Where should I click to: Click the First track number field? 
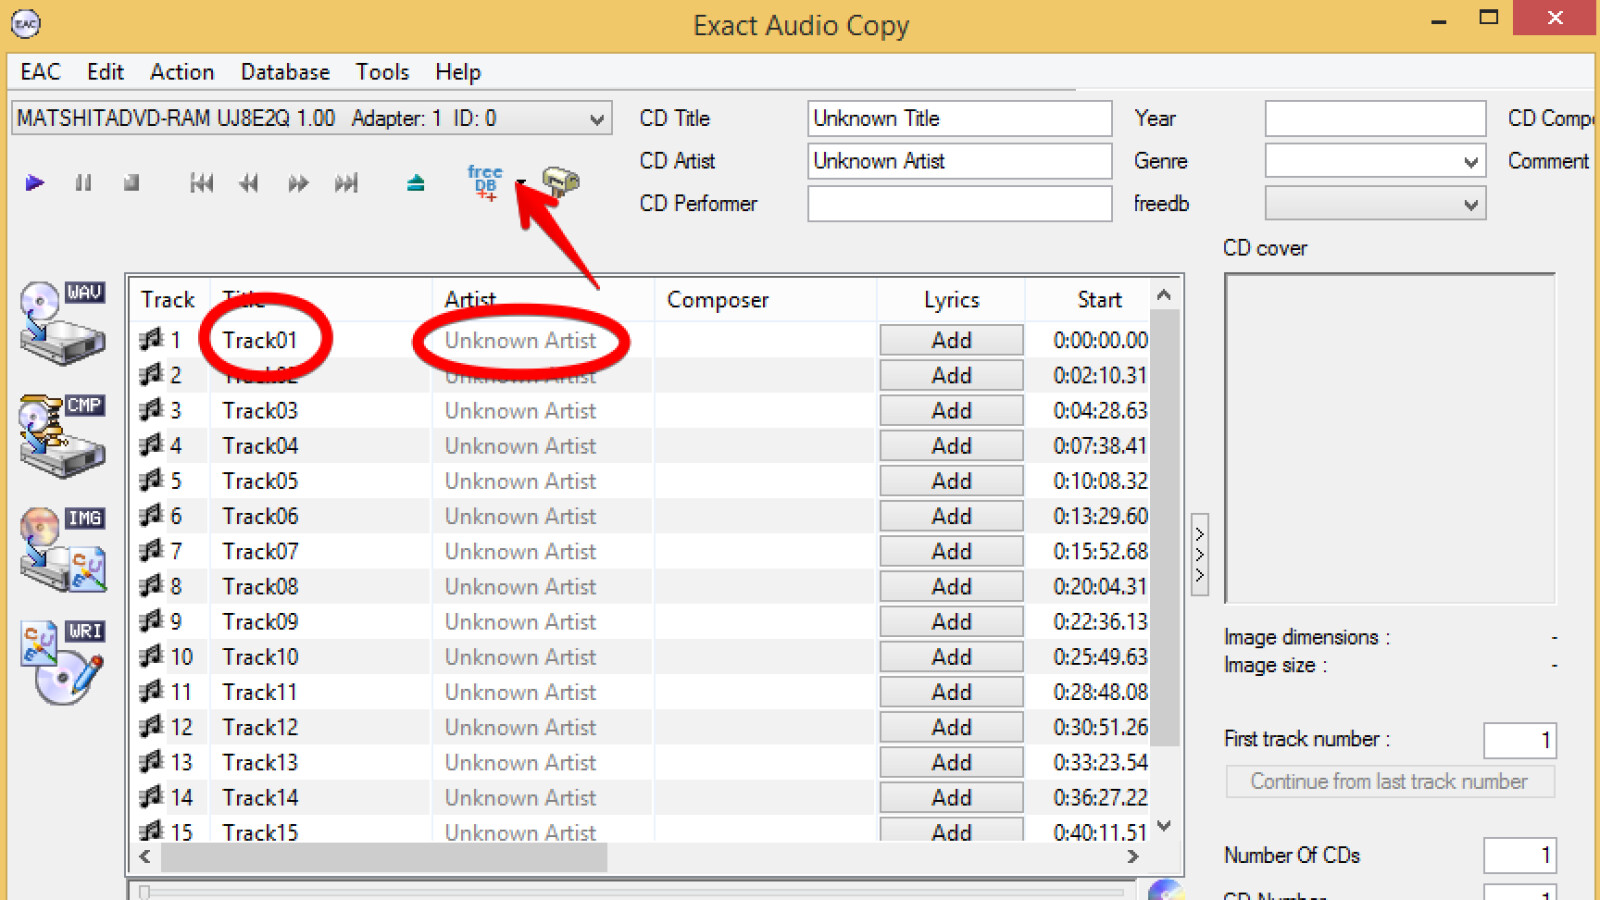(x=1520, y=740)
